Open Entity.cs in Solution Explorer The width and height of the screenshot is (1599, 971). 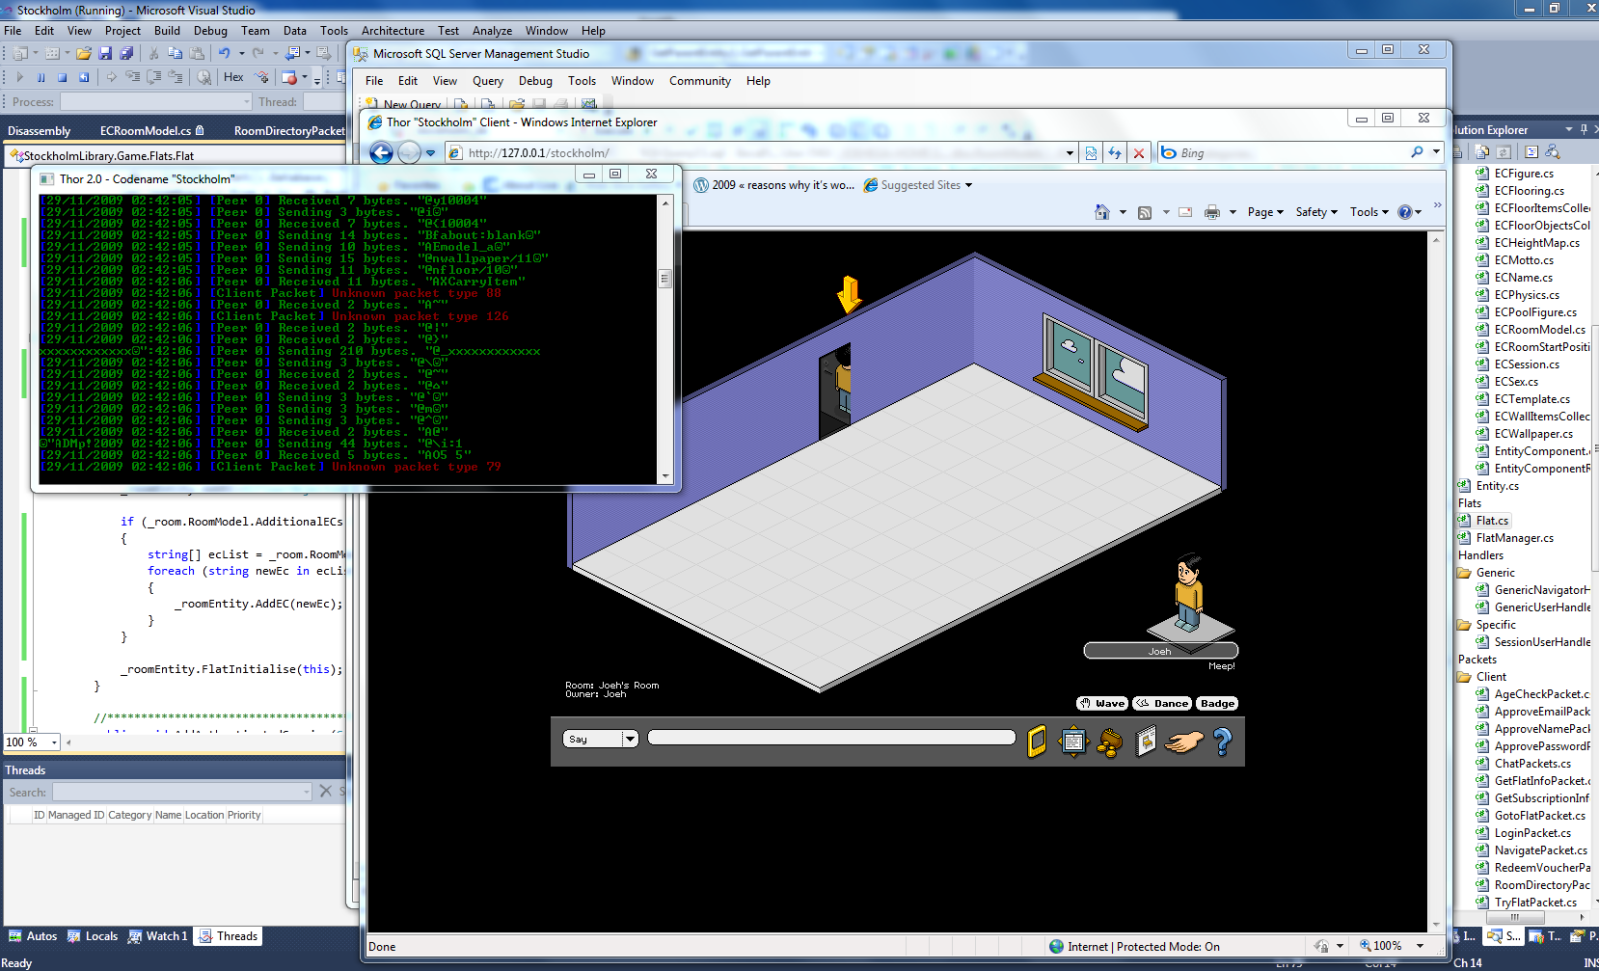click(1489, 486)
